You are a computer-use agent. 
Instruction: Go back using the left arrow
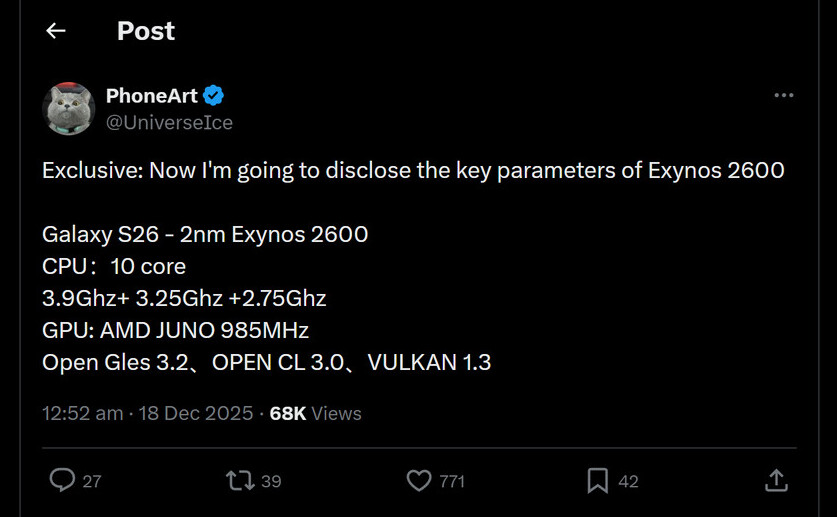pyautogui.click(x=56, y=31)
